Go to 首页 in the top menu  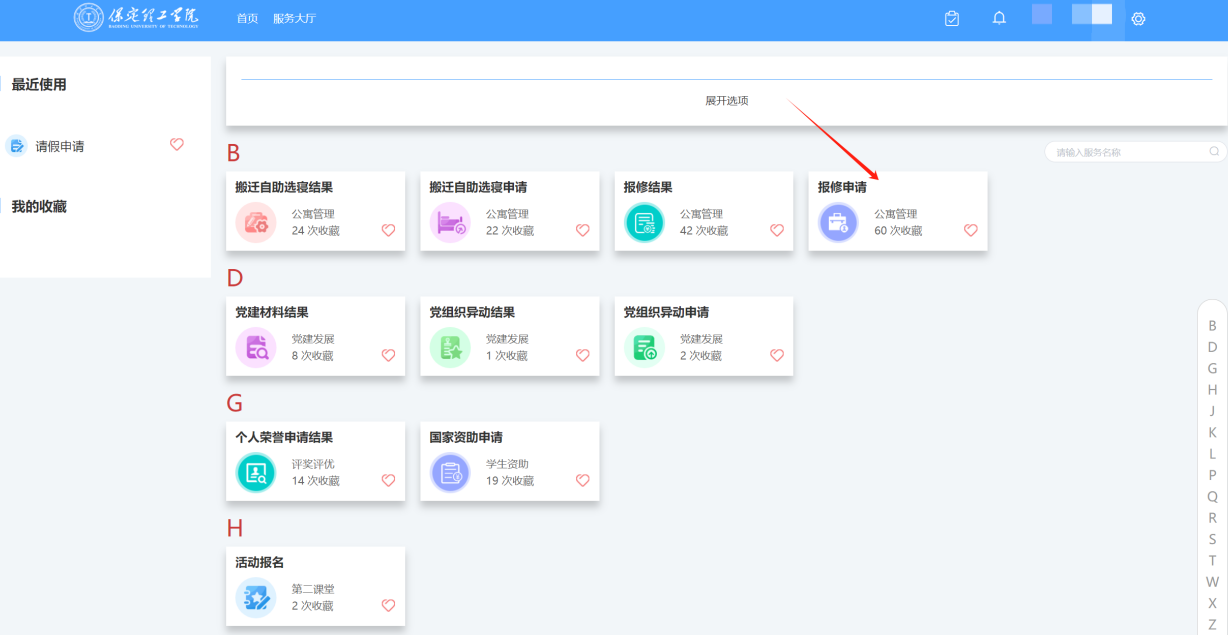(x=247, y=18)
